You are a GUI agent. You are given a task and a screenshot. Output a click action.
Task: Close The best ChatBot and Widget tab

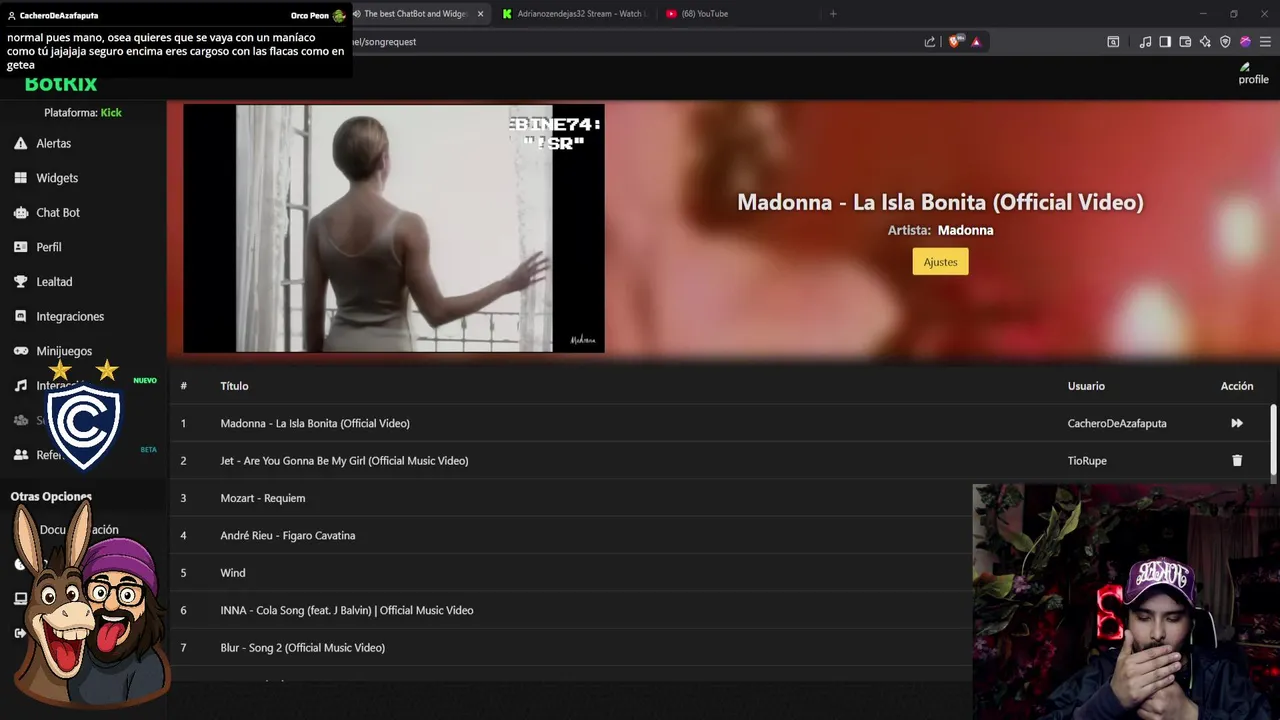click(x=481, y=14)
